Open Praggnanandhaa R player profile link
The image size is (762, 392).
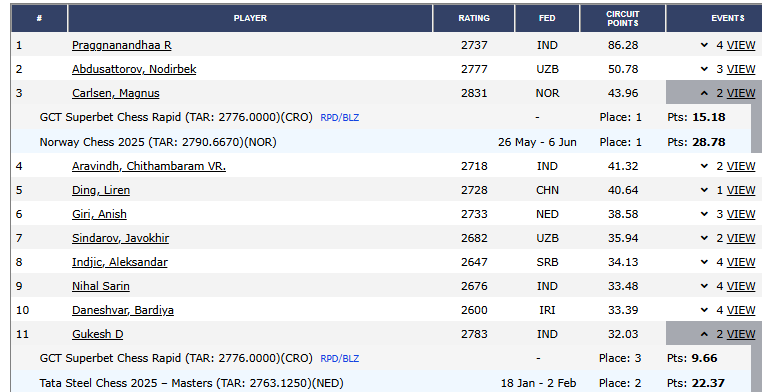click(x=121, y=45)
